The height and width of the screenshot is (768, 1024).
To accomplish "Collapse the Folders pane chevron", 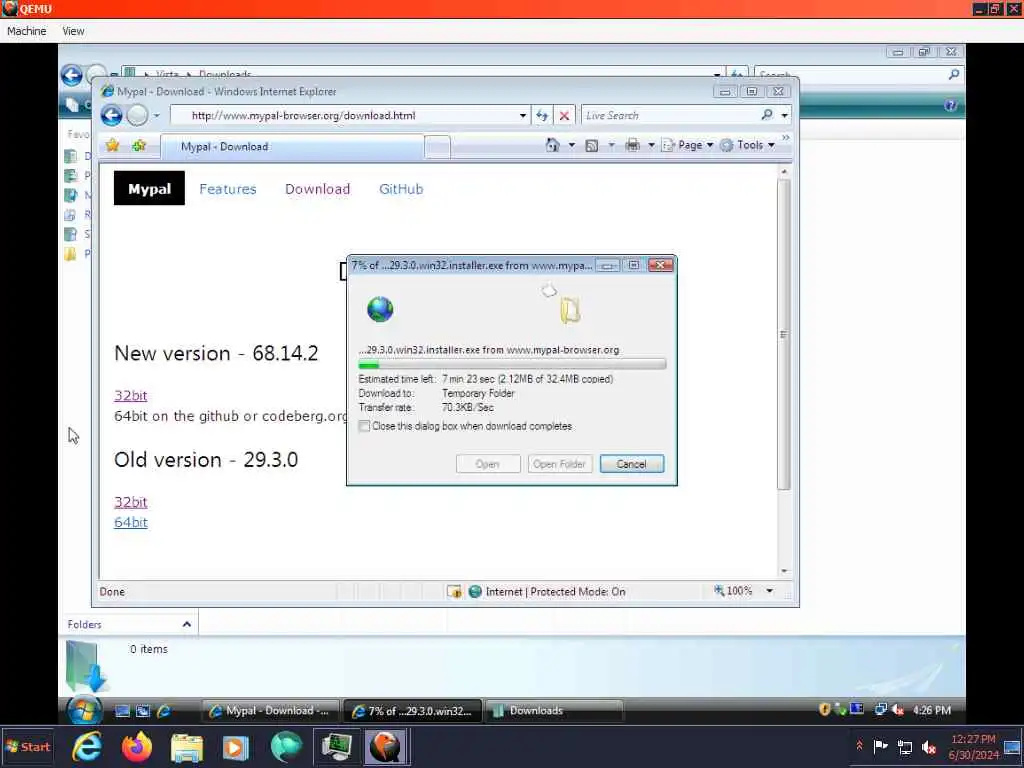I will 187,624.
